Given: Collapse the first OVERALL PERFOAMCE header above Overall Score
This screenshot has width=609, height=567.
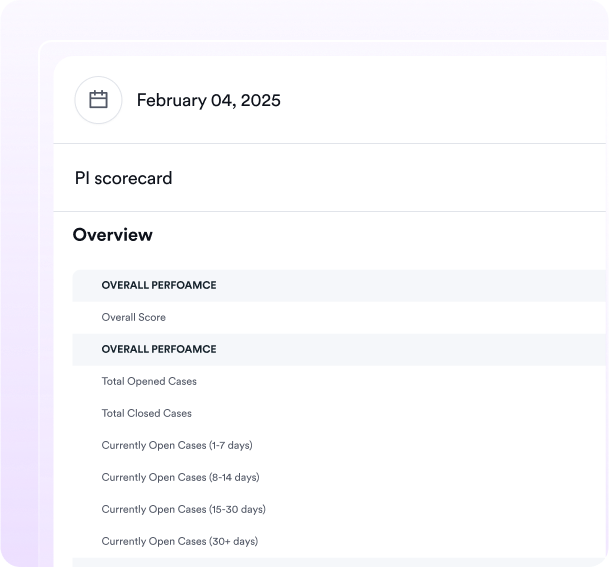Looking at the screenshot, I should point(158,285).
